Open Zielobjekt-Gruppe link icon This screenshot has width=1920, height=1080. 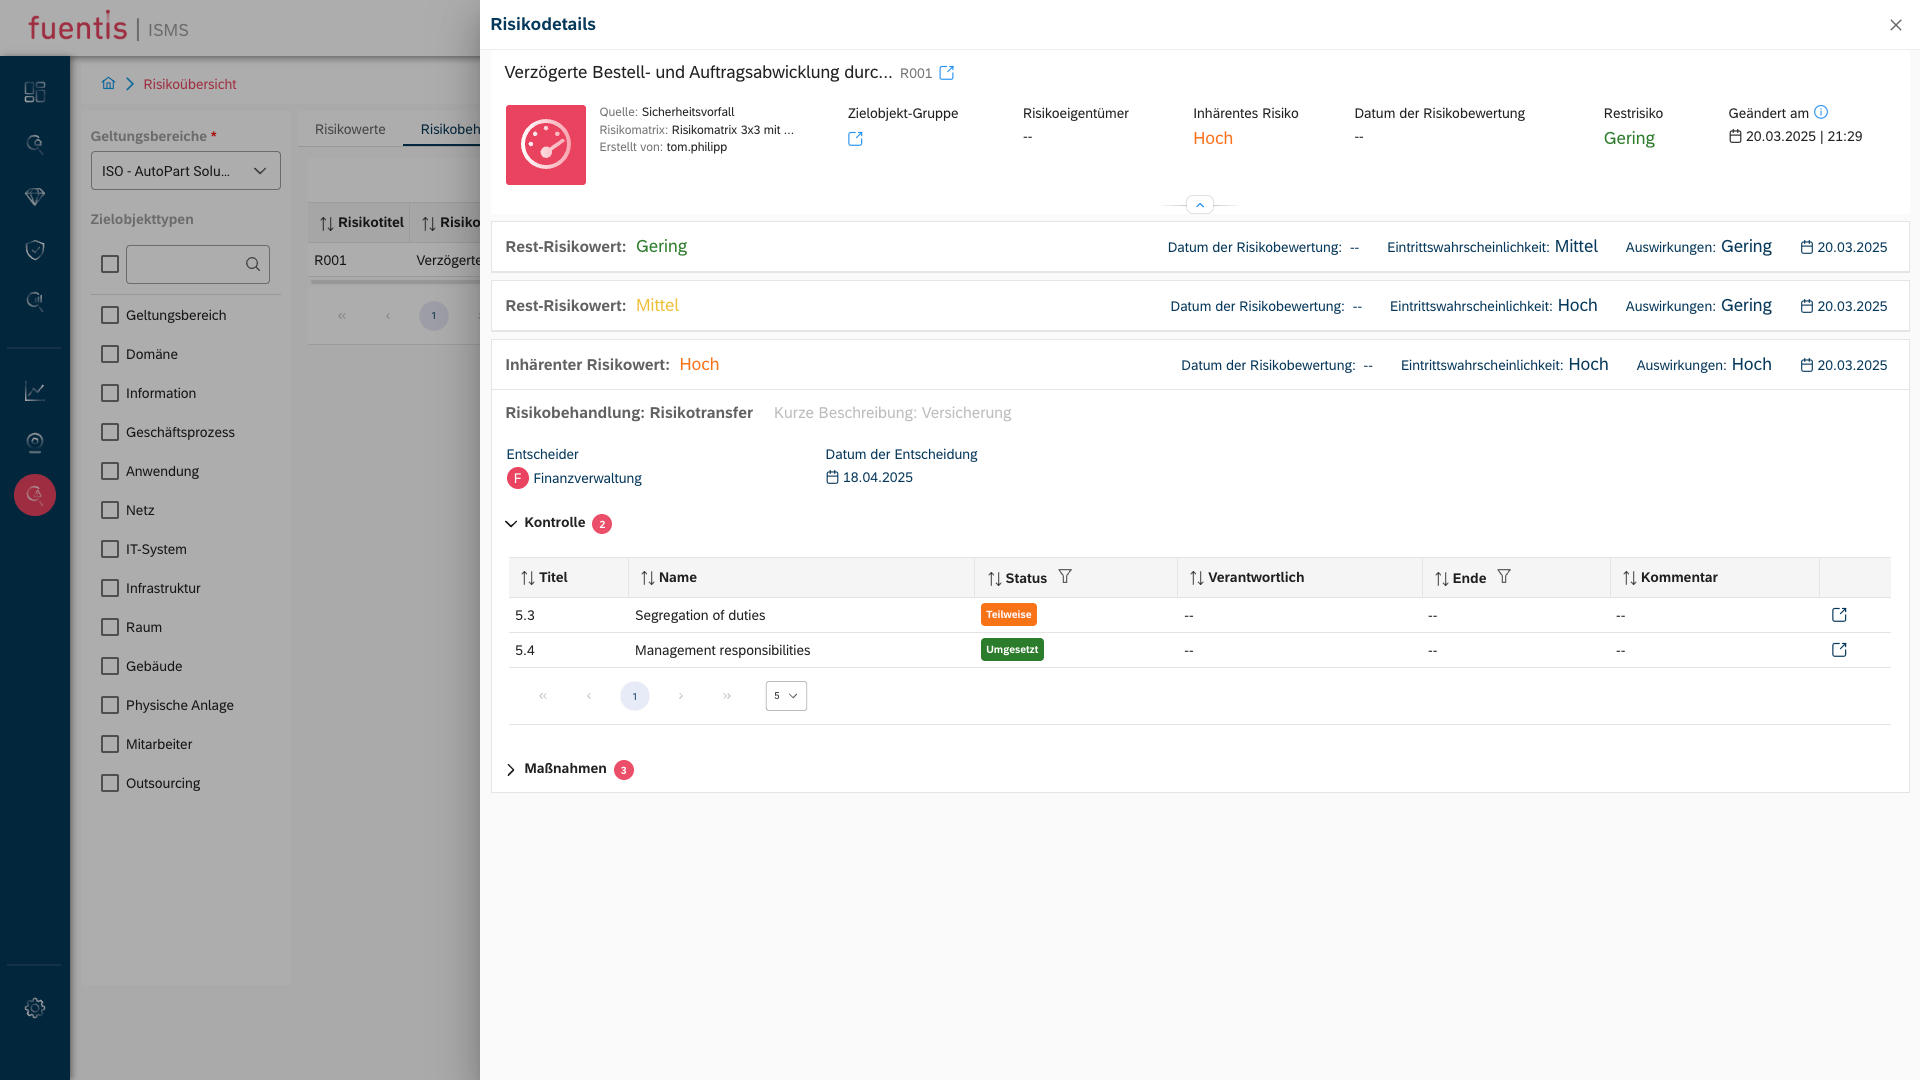pyautogui.click(x=855, y=139)
